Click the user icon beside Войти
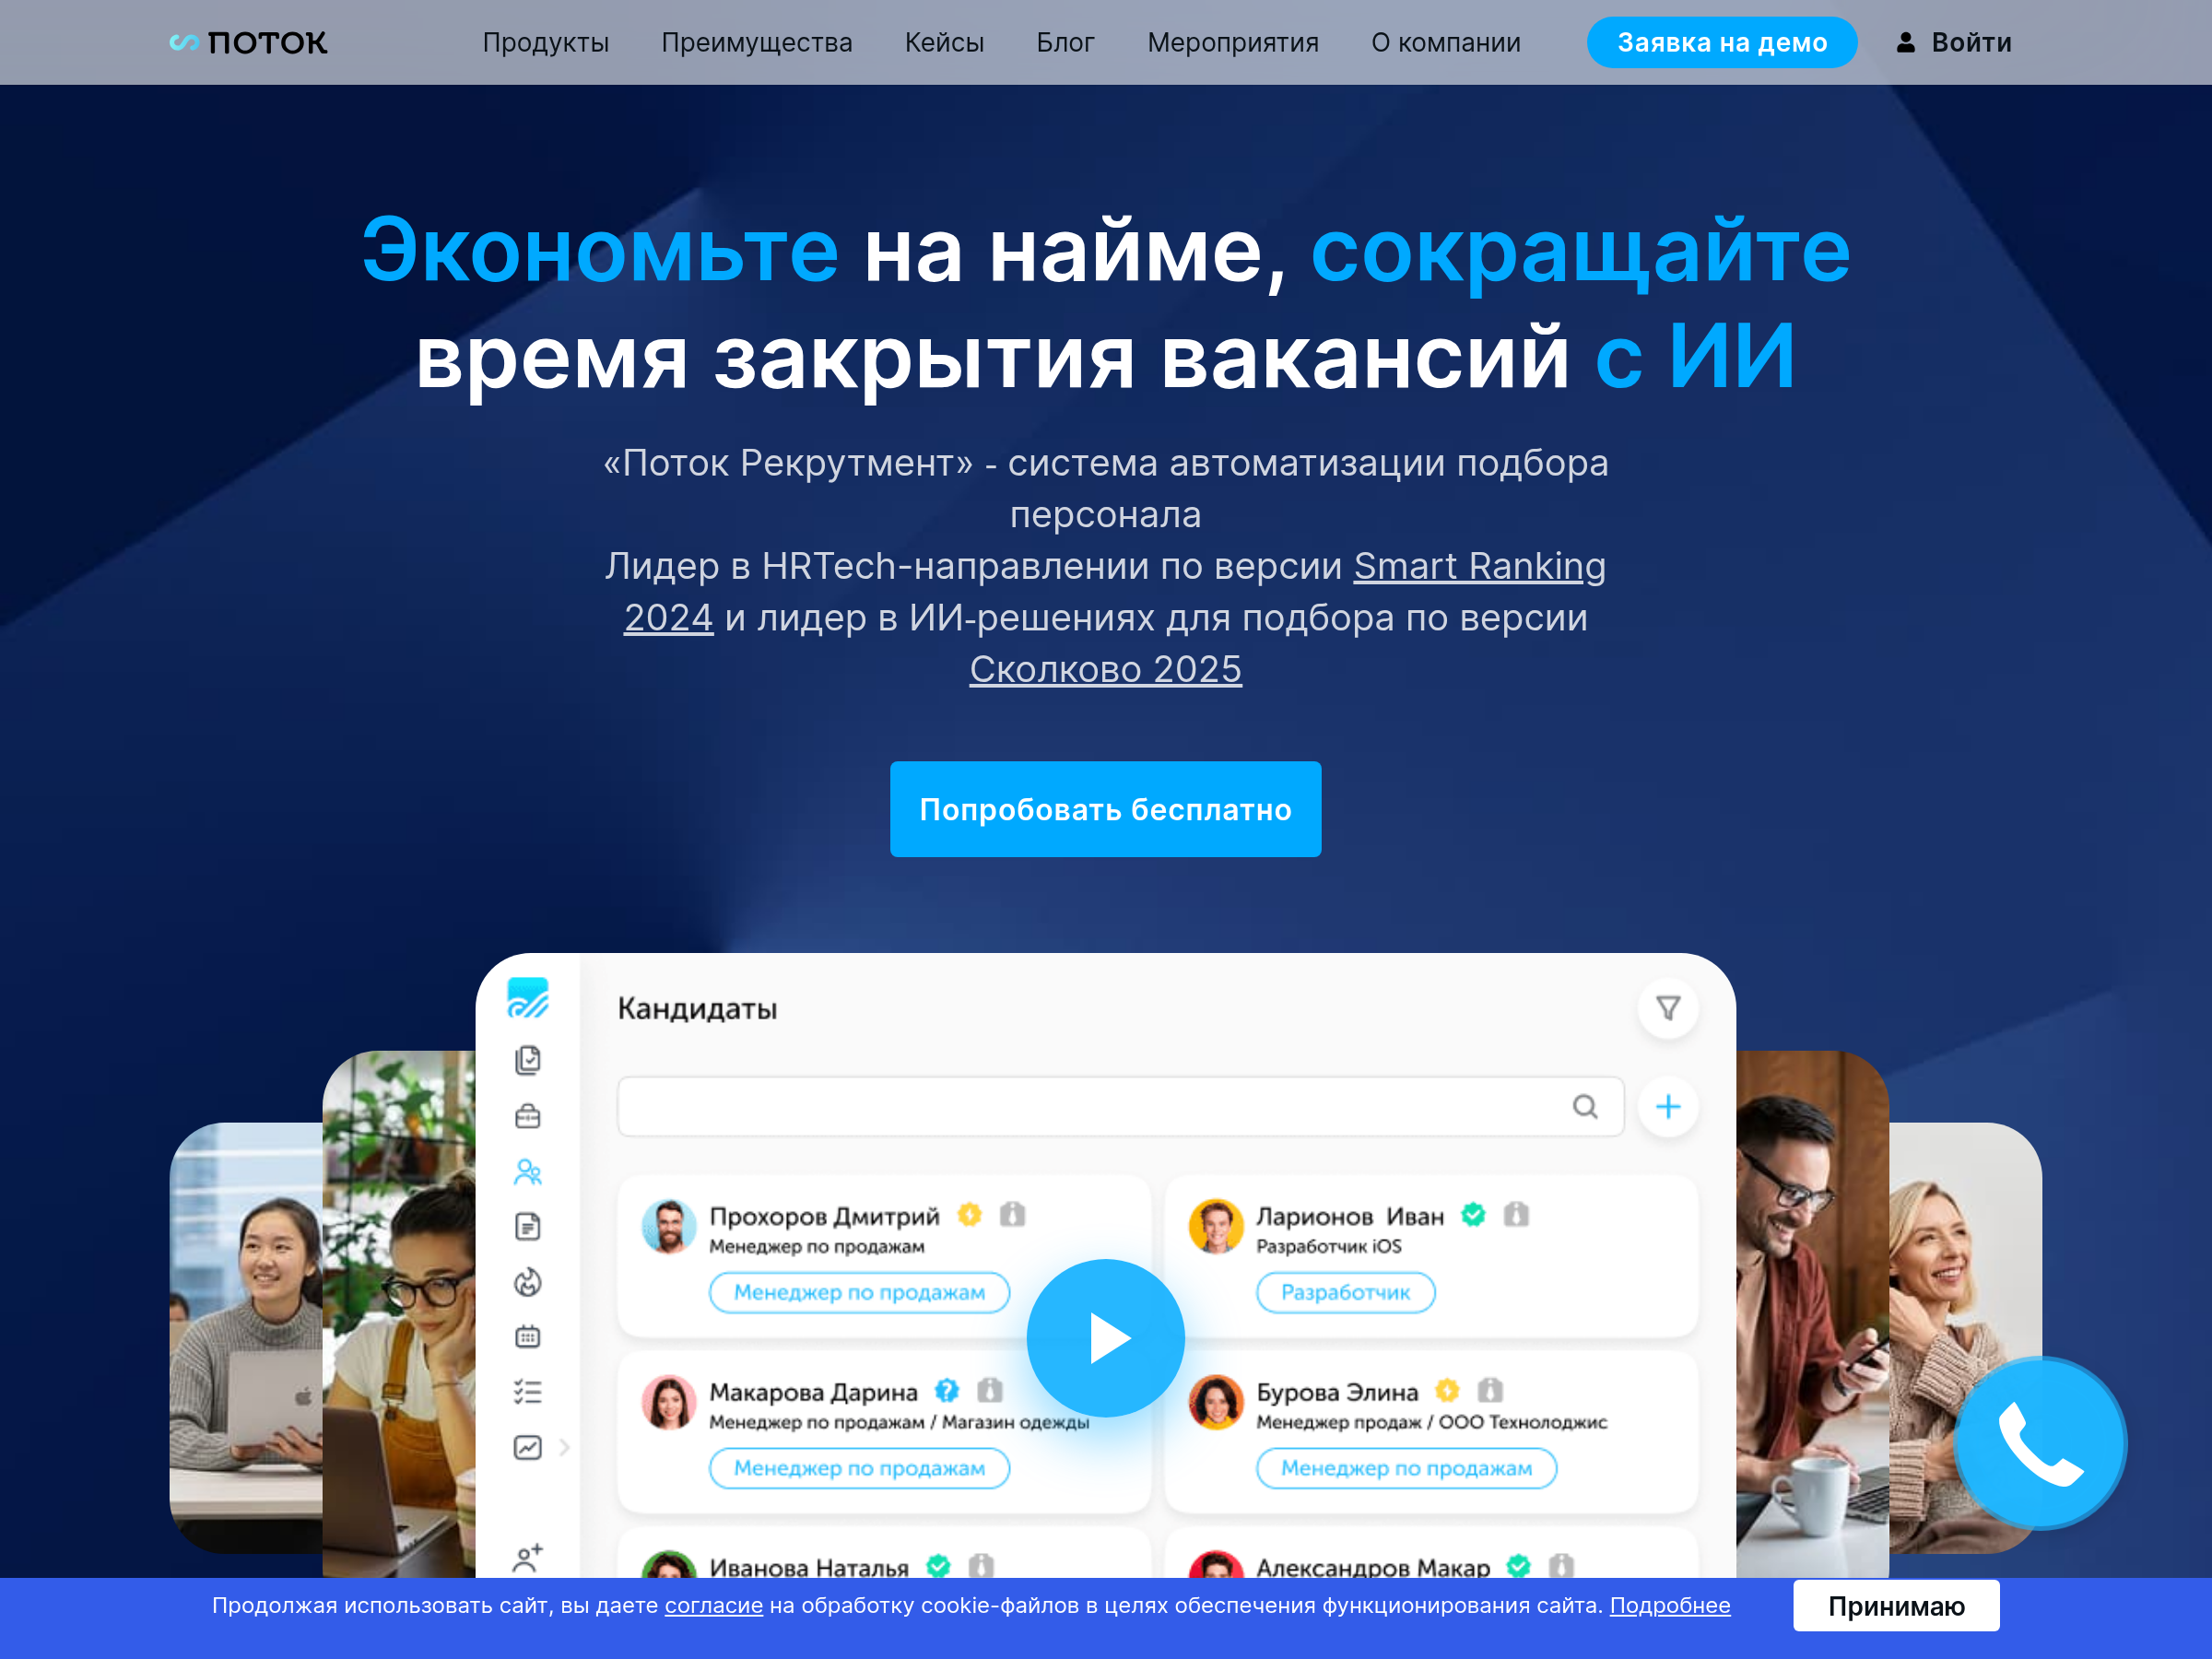 point(1905,43)
